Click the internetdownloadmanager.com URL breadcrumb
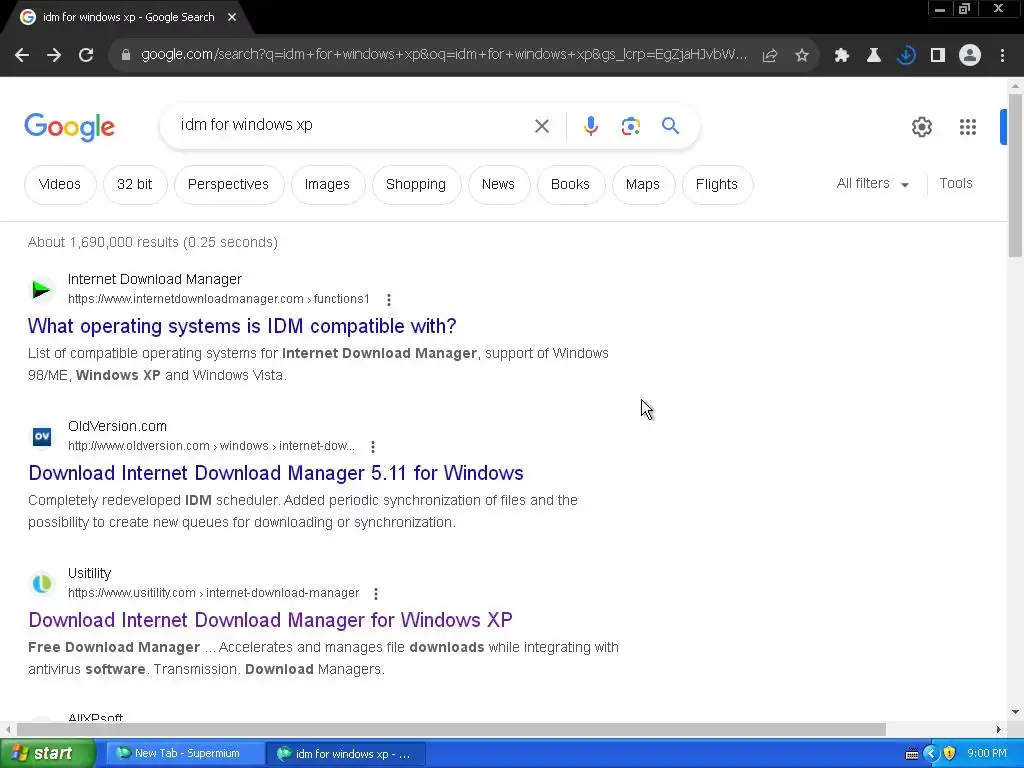The image size is (1024, 768). pos(219,299)
